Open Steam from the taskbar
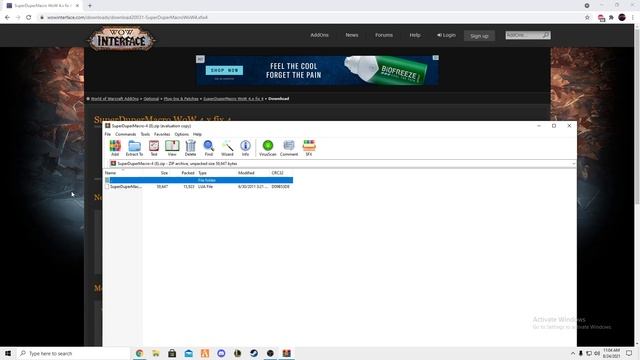 253,353
